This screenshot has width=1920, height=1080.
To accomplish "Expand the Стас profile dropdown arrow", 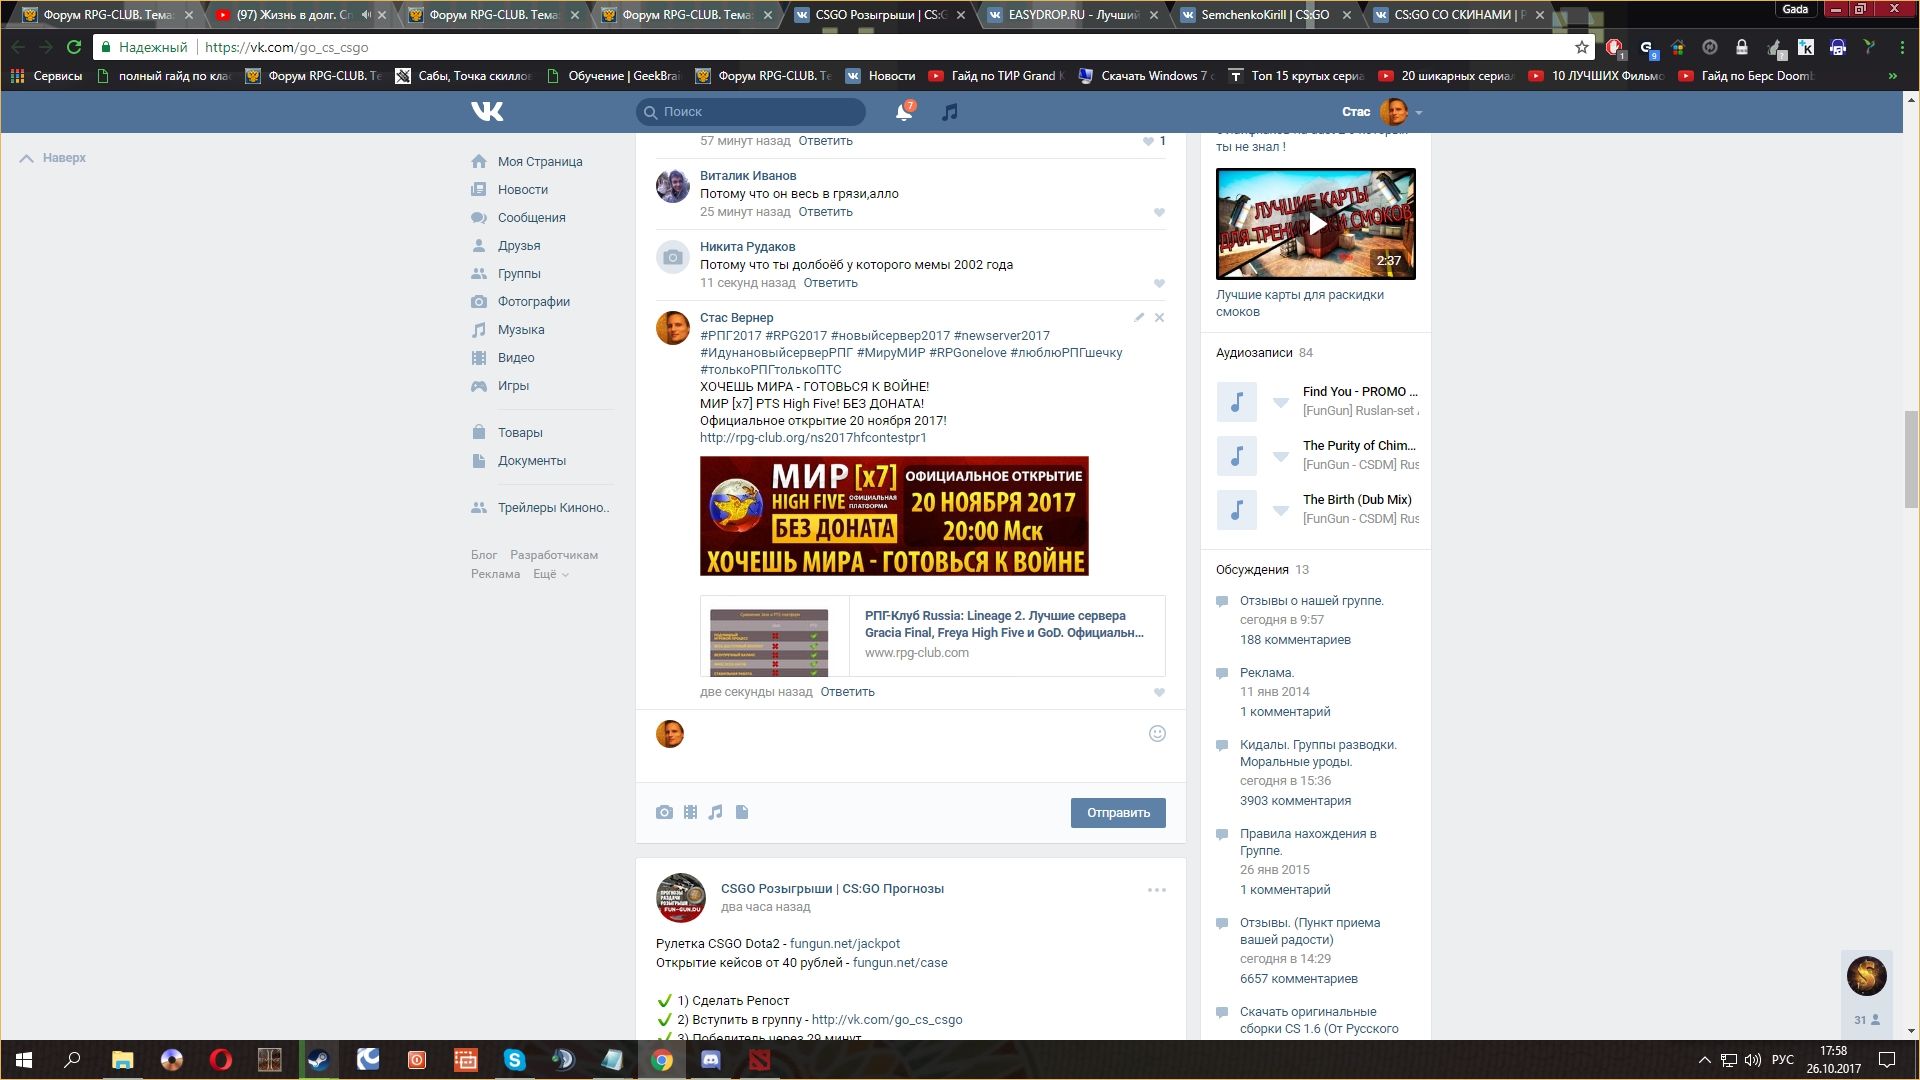I will [x=1419, y=113].
